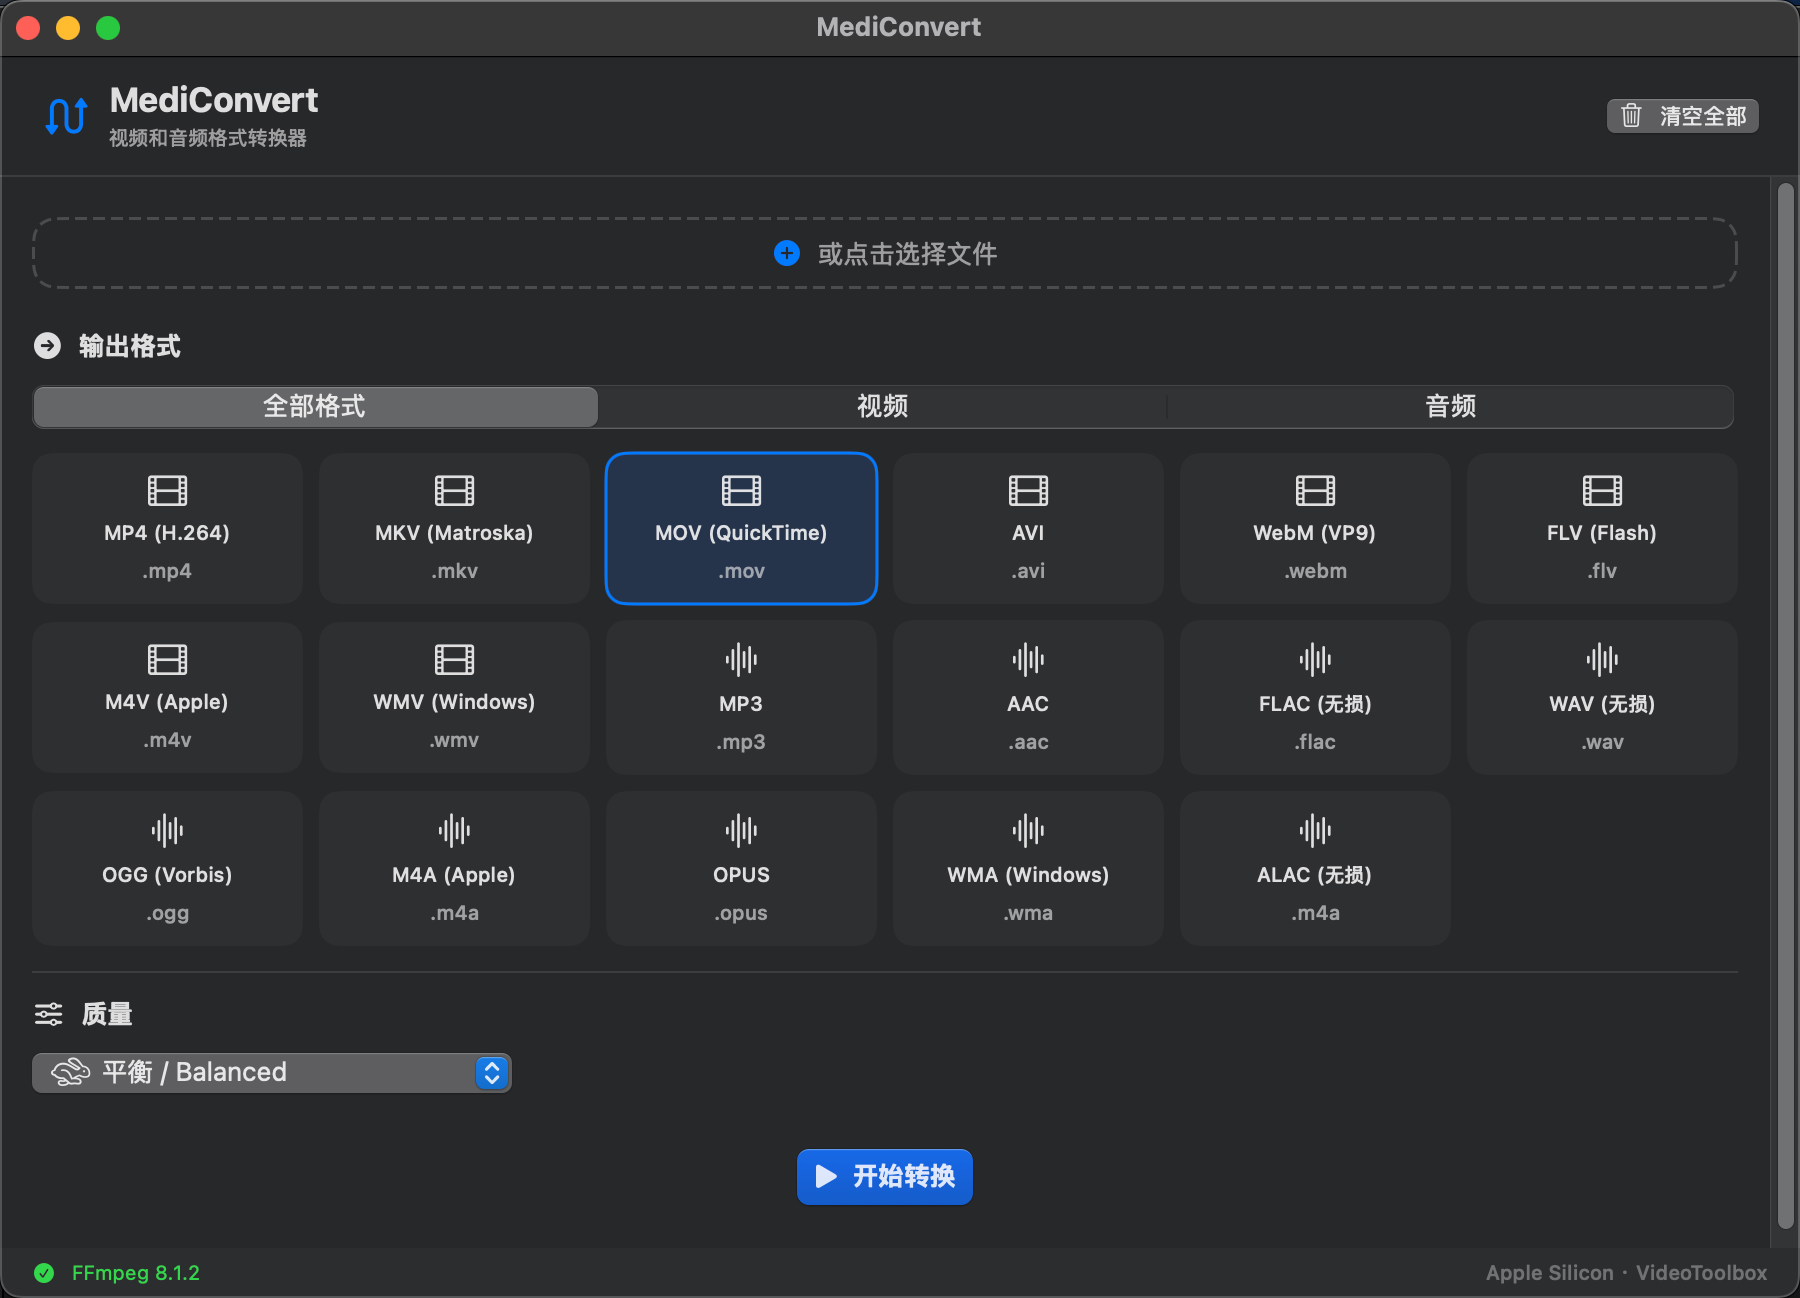The image size is (1800, 1298).
Task: Click the trash icon in Clear All
Action: (1631, 116)
